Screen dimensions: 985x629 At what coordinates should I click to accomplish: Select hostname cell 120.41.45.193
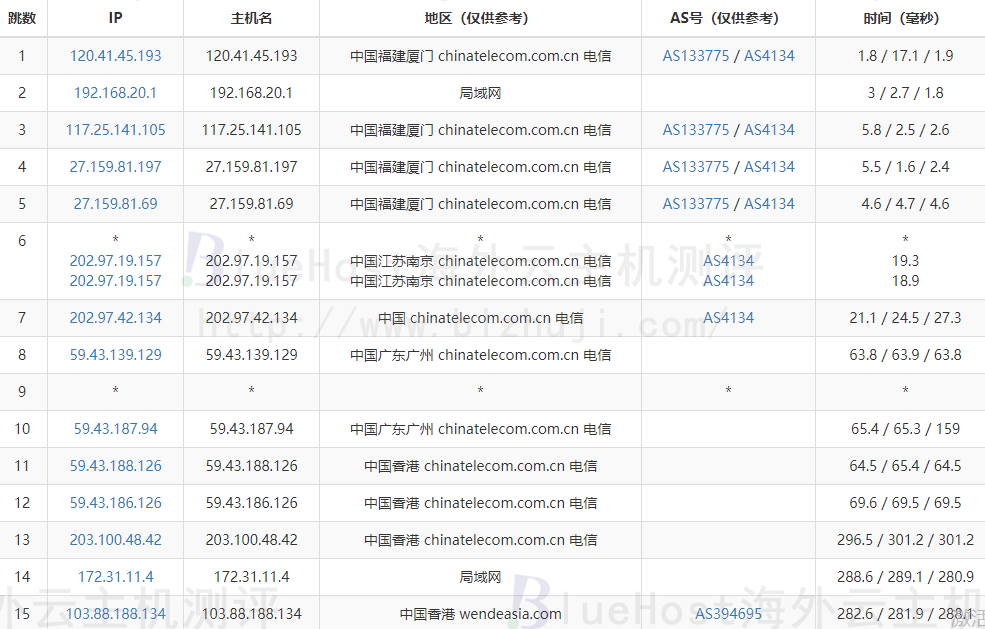coord(251,56)
